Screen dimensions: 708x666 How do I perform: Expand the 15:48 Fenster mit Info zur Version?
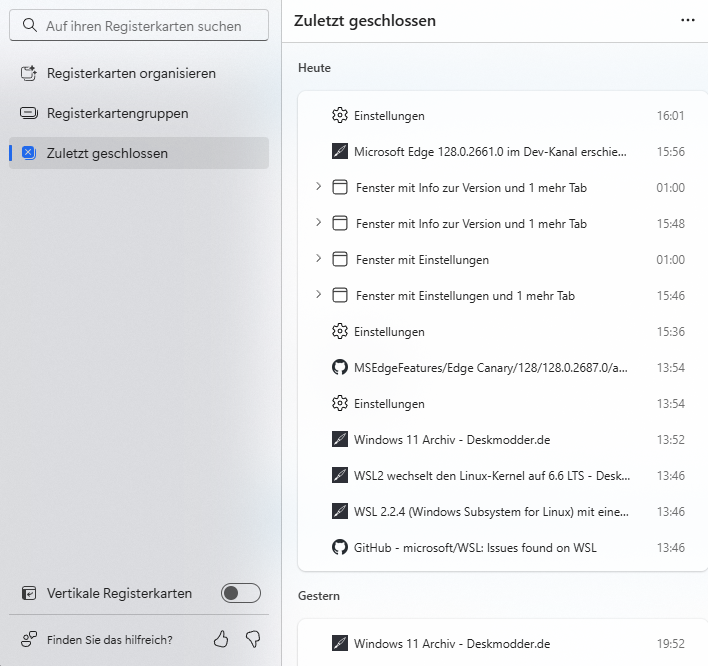[x=318, y=222]
